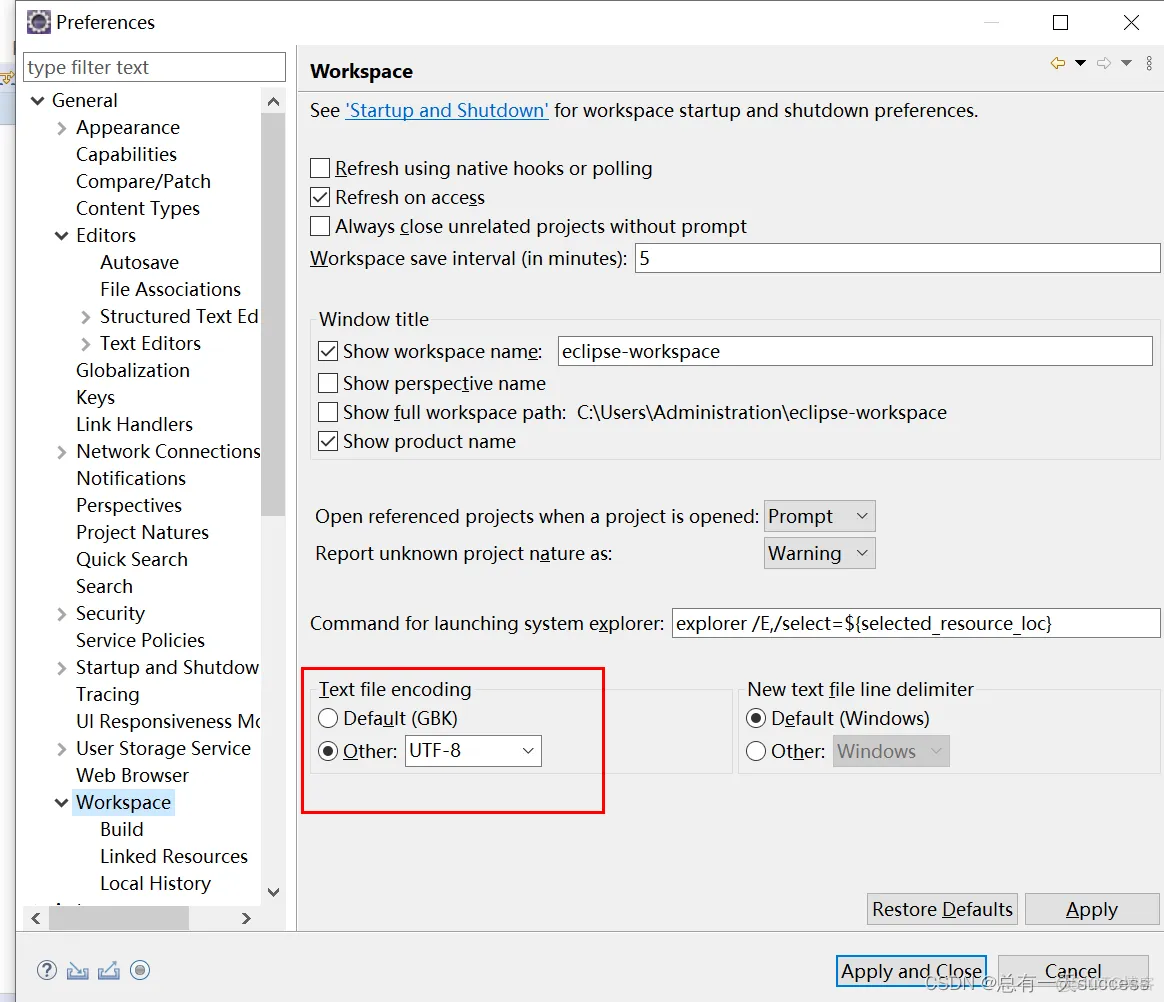Open the Build page under Workspace
Screen dimensions: 1164x1002
coord(122,829)
